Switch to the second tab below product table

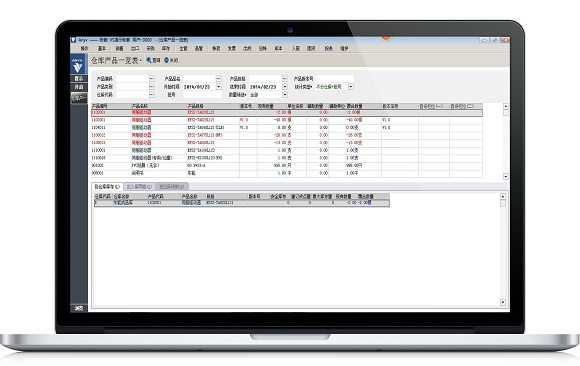[139, 187]
